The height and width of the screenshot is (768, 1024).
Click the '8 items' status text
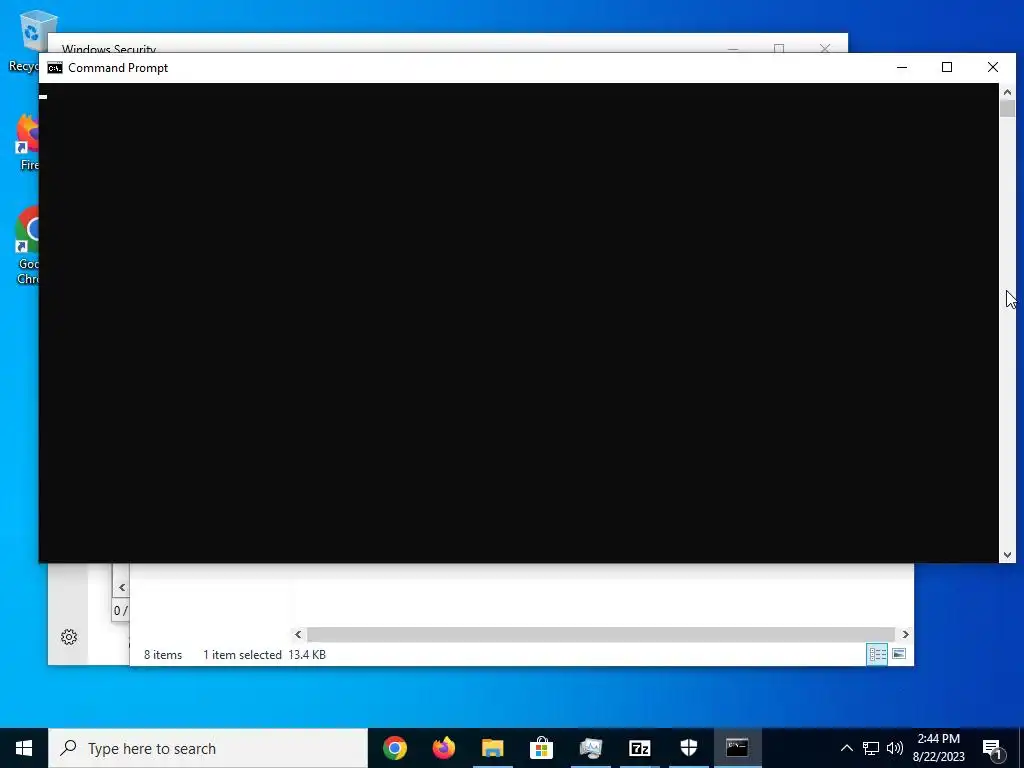pos(163,654)
